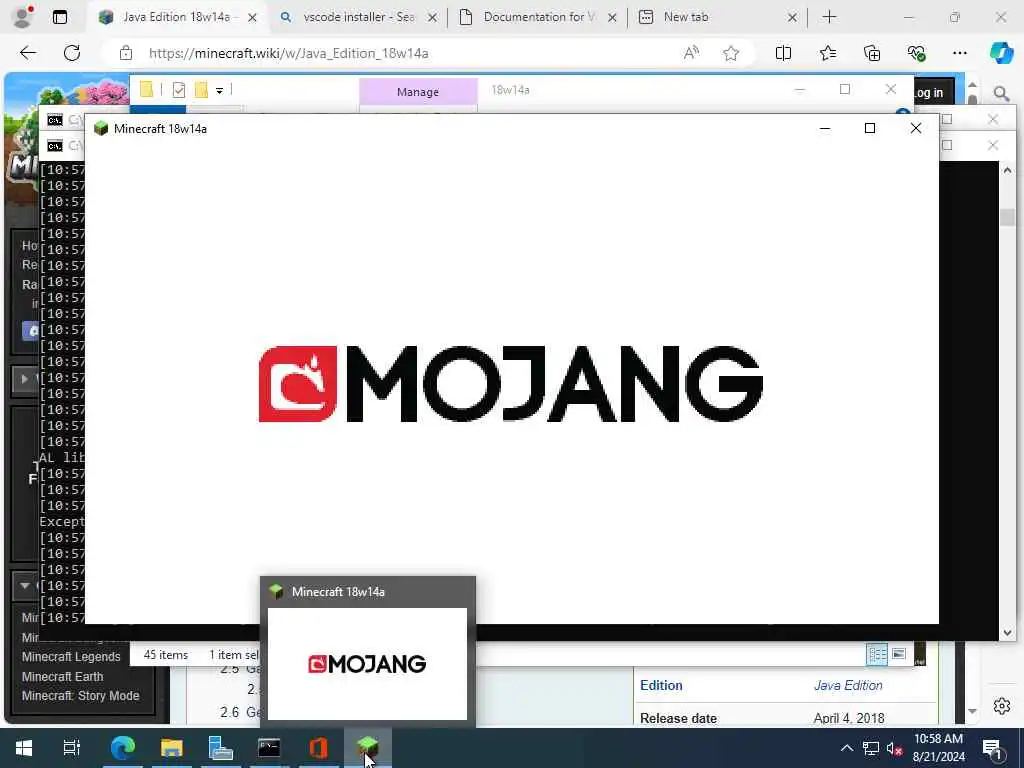Open Favorites list icon
The height and width of the screenshot is (768, 1024).
[x=827, y=54]
